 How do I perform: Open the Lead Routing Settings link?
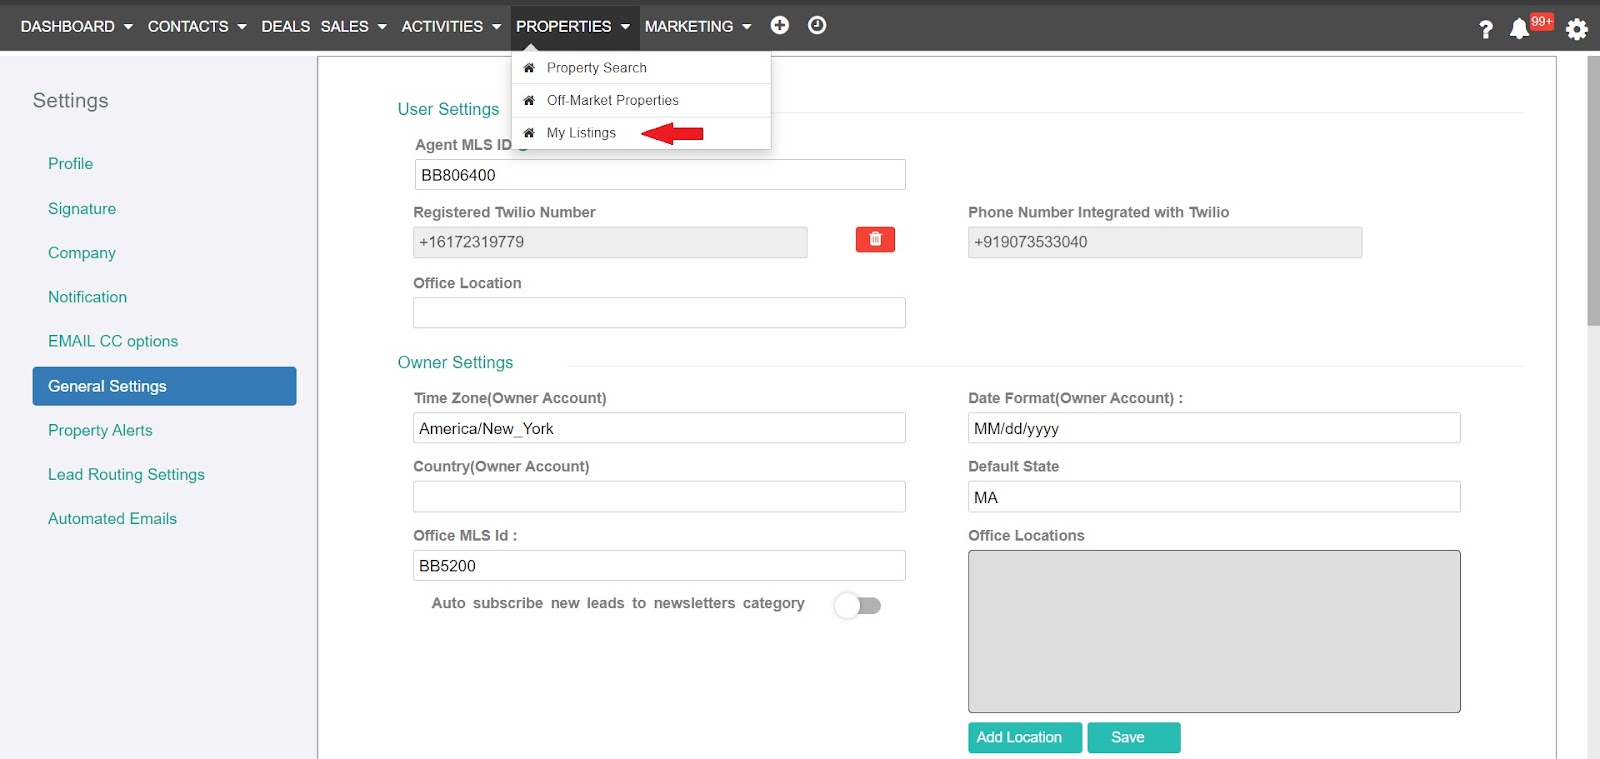tap(126, 474)
